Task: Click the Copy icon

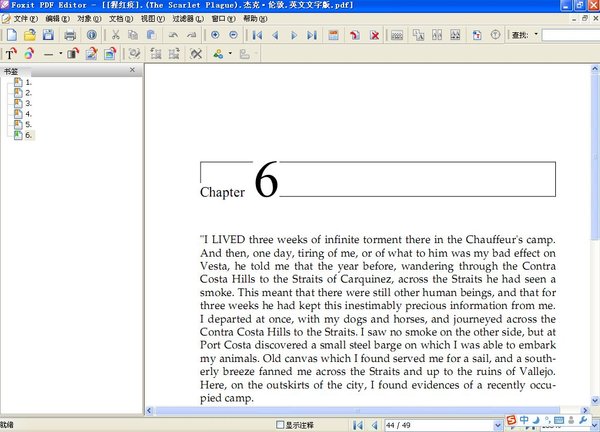Action: tap(133, 35)
